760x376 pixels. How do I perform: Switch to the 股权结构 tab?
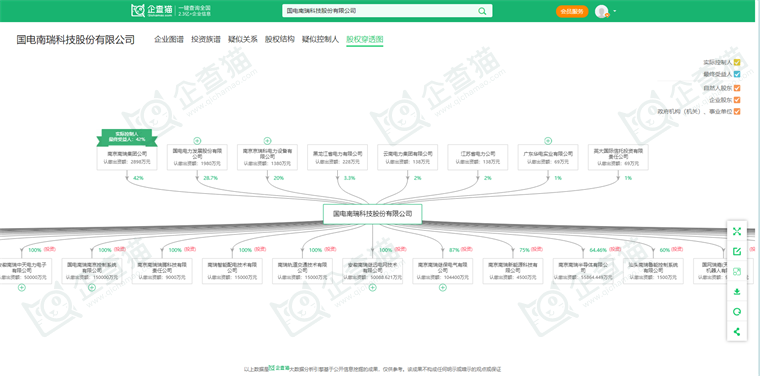click(279, 40)
